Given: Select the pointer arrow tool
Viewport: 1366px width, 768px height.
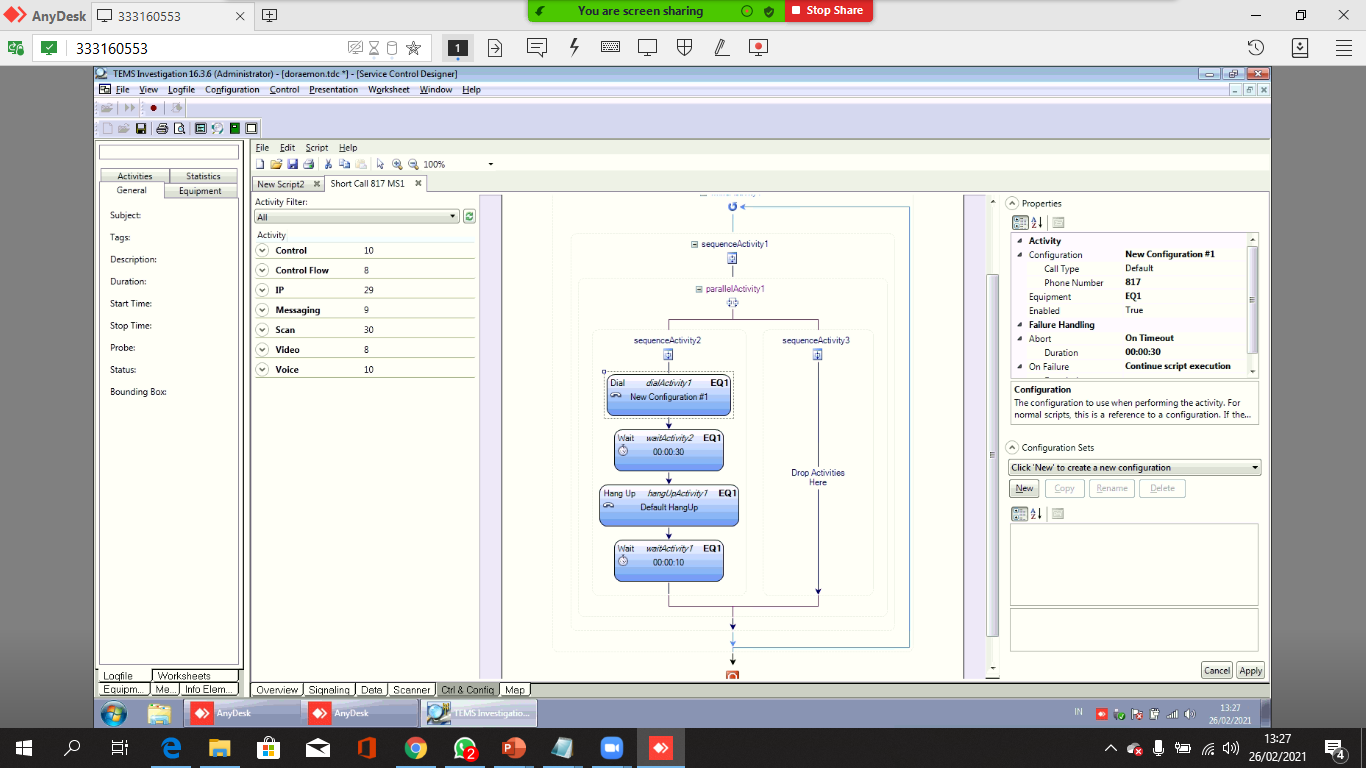Looking at the screenshot, I should click(x=380, y=164).
